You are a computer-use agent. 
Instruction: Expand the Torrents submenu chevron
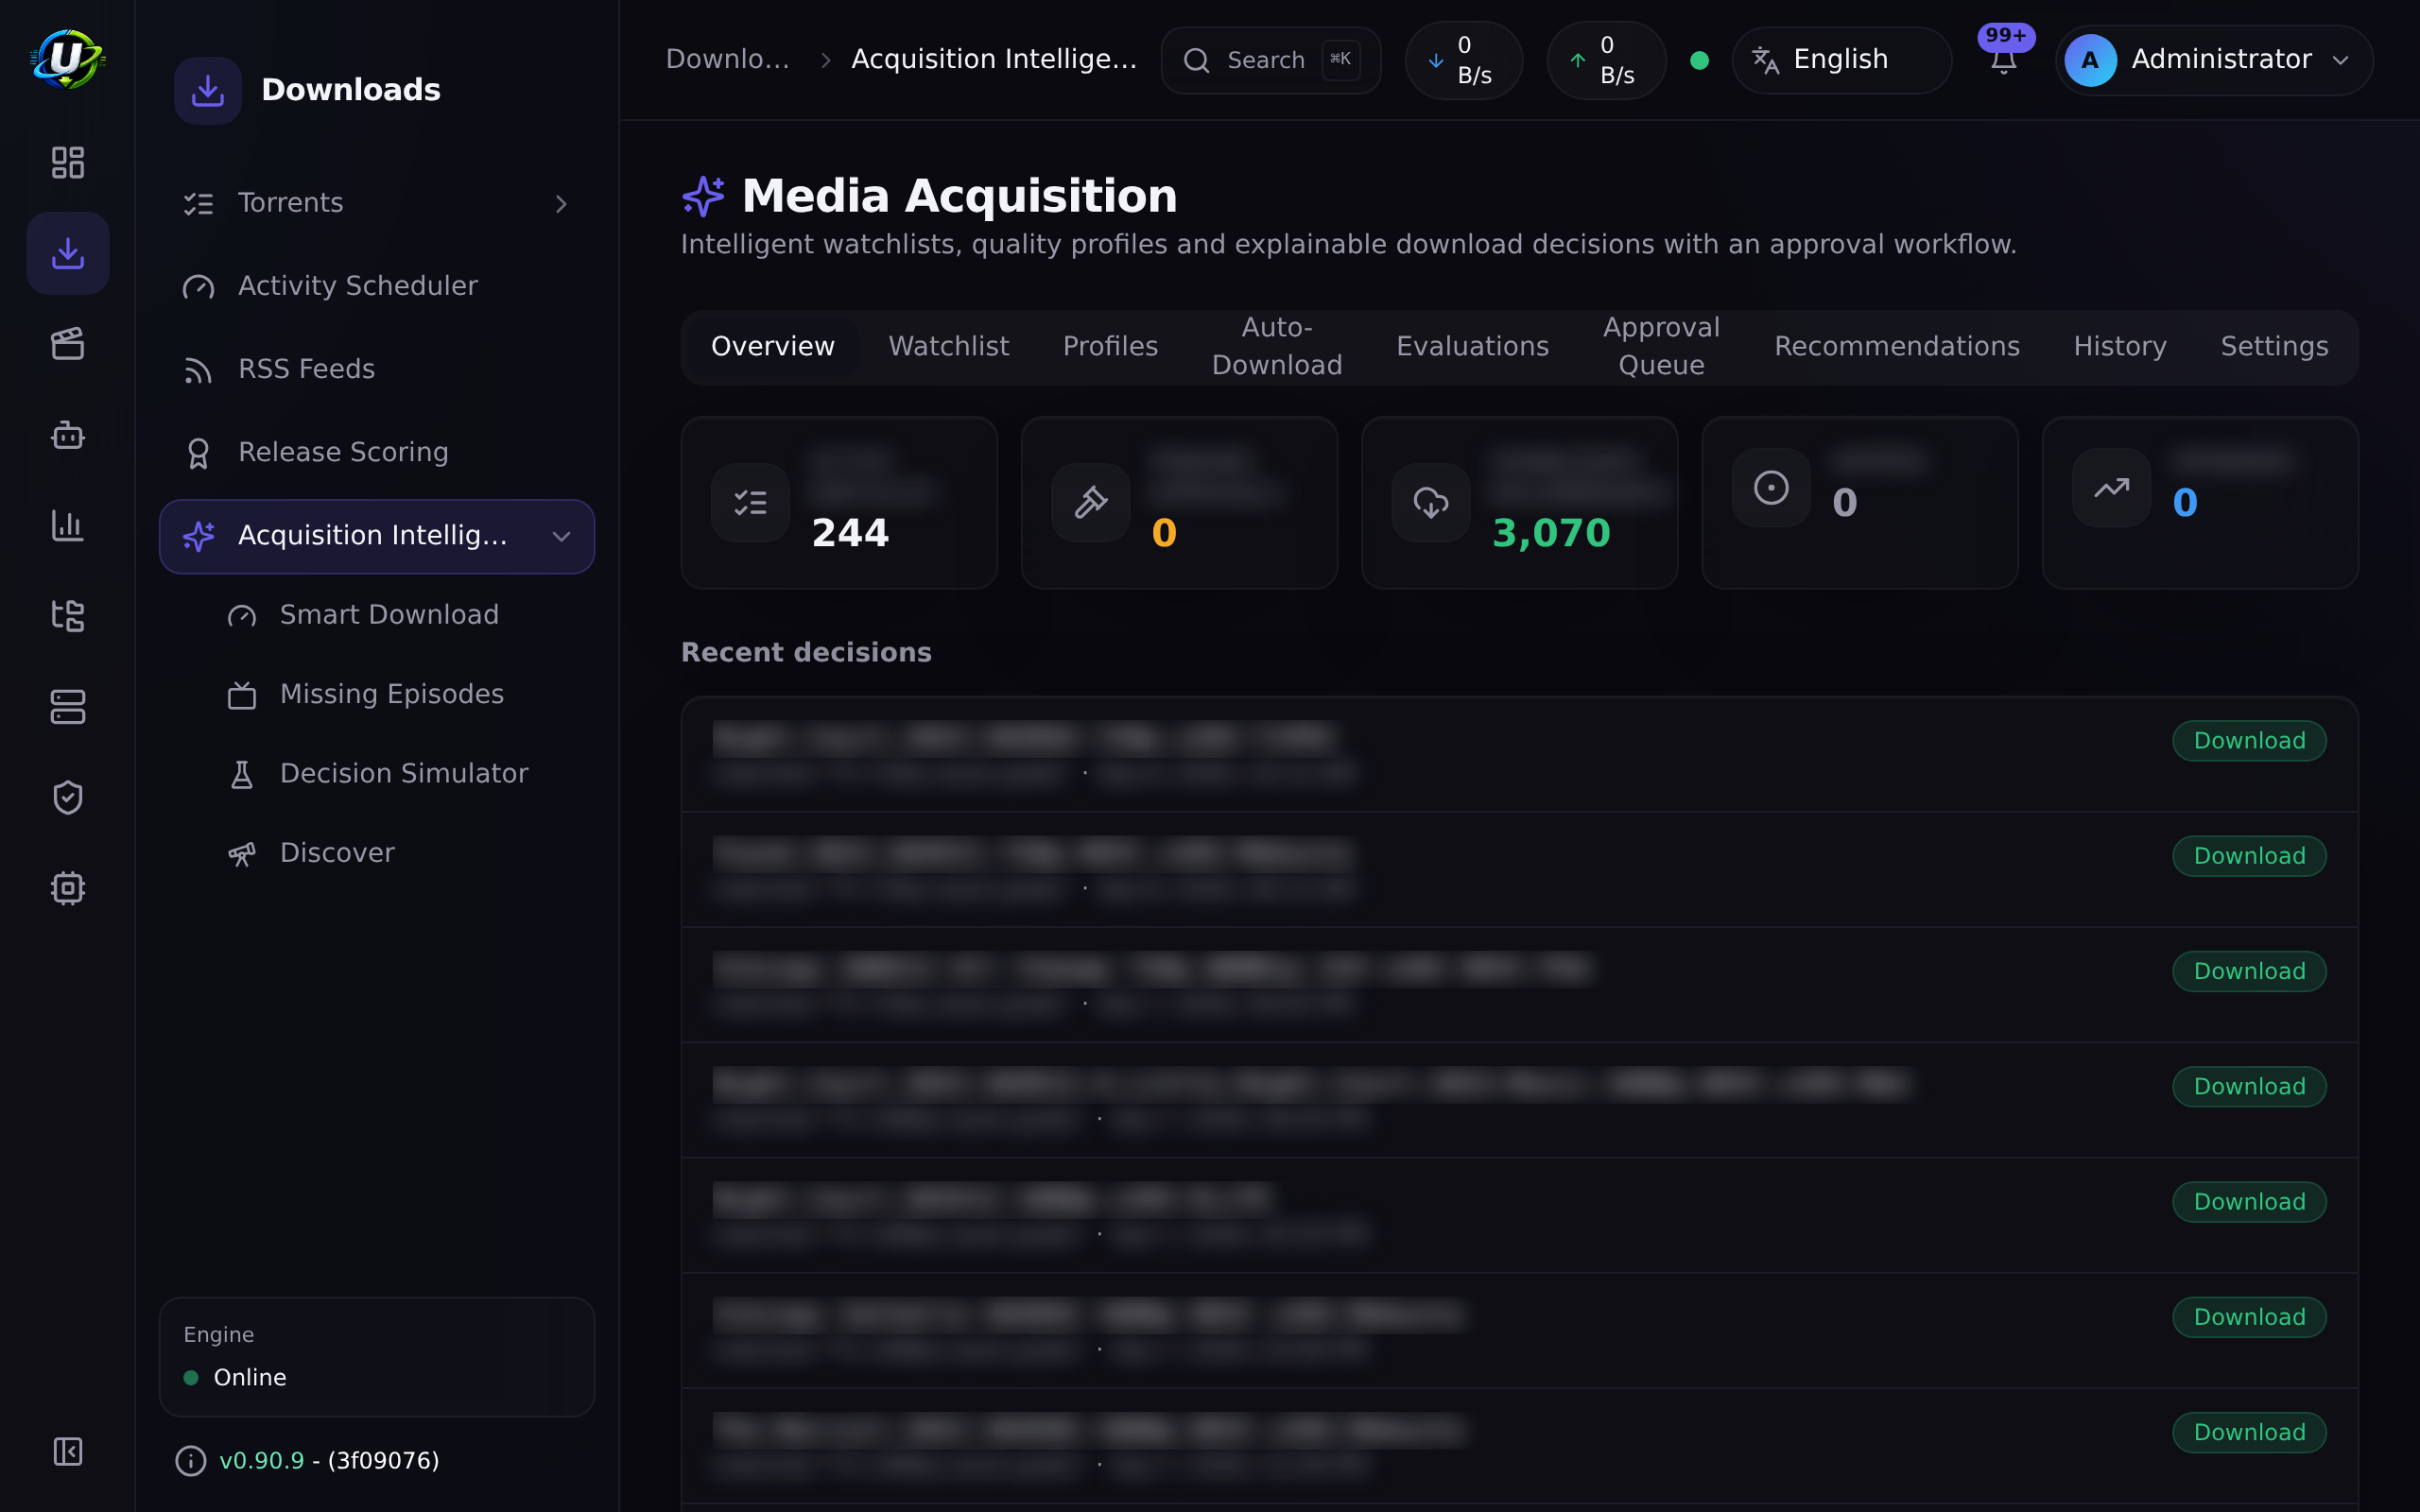click(x=561, y=204)
